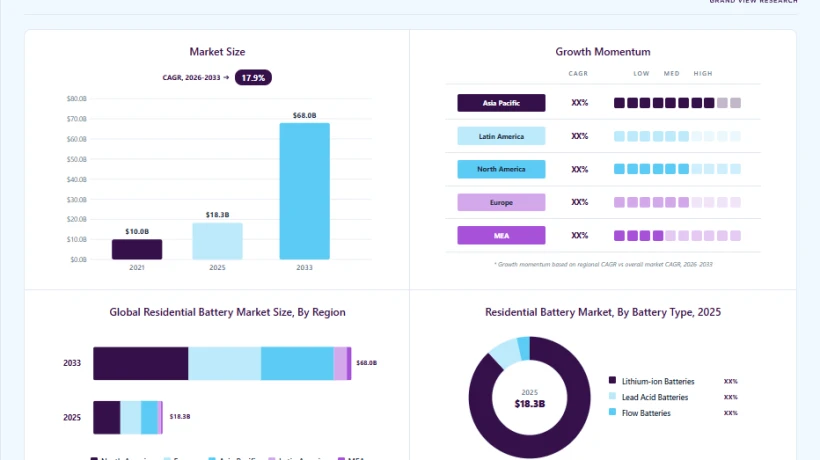
Task: Click the 2025 light-blue bar in Market Size chart
Action: 218,241
